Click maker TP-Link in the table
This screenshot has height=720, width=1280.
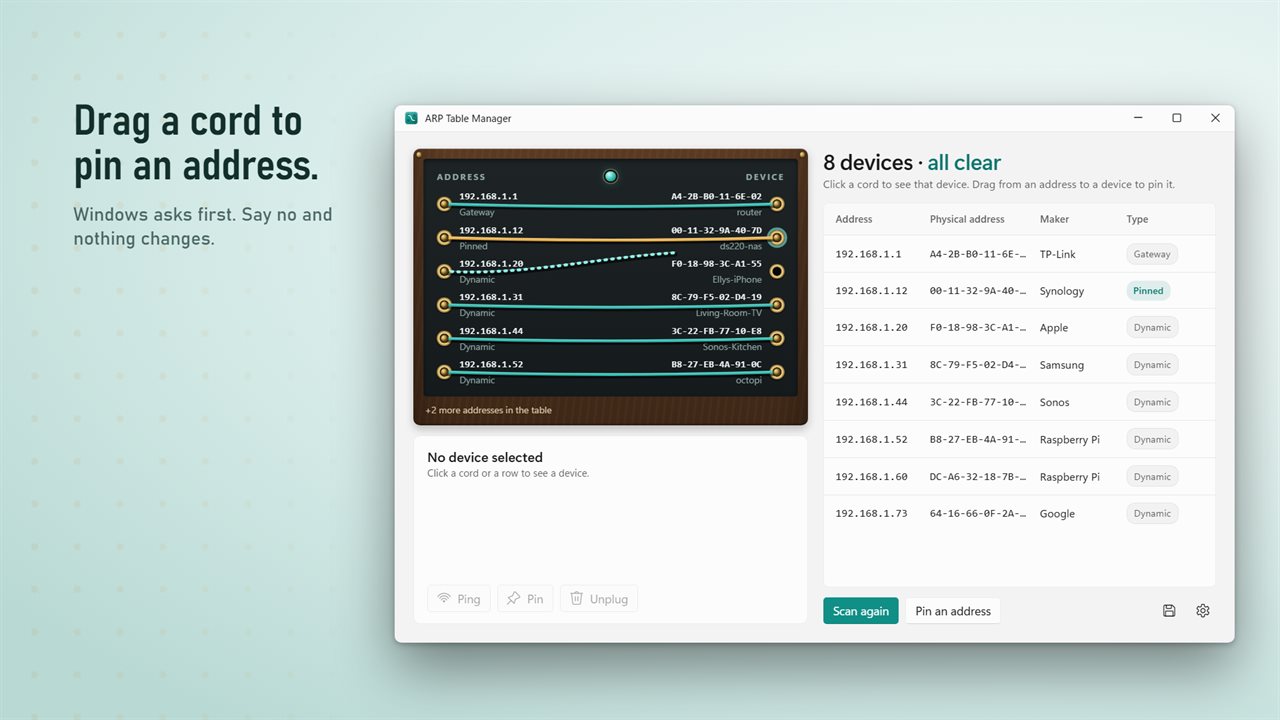(x=1058, y=254)
